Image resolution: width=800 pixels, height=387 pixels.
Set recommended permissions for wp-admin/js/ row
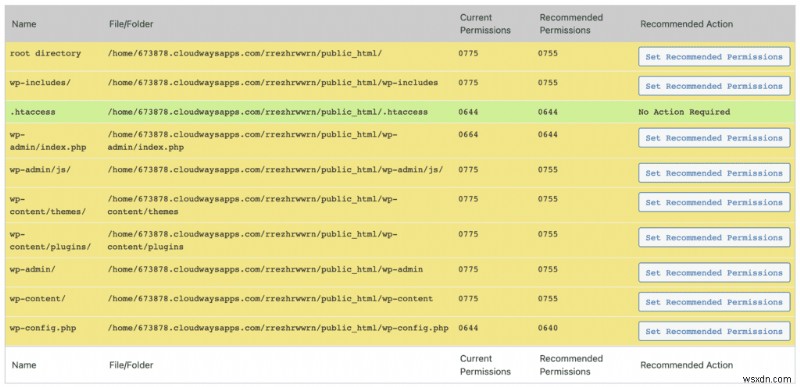(x=714, y=173)
